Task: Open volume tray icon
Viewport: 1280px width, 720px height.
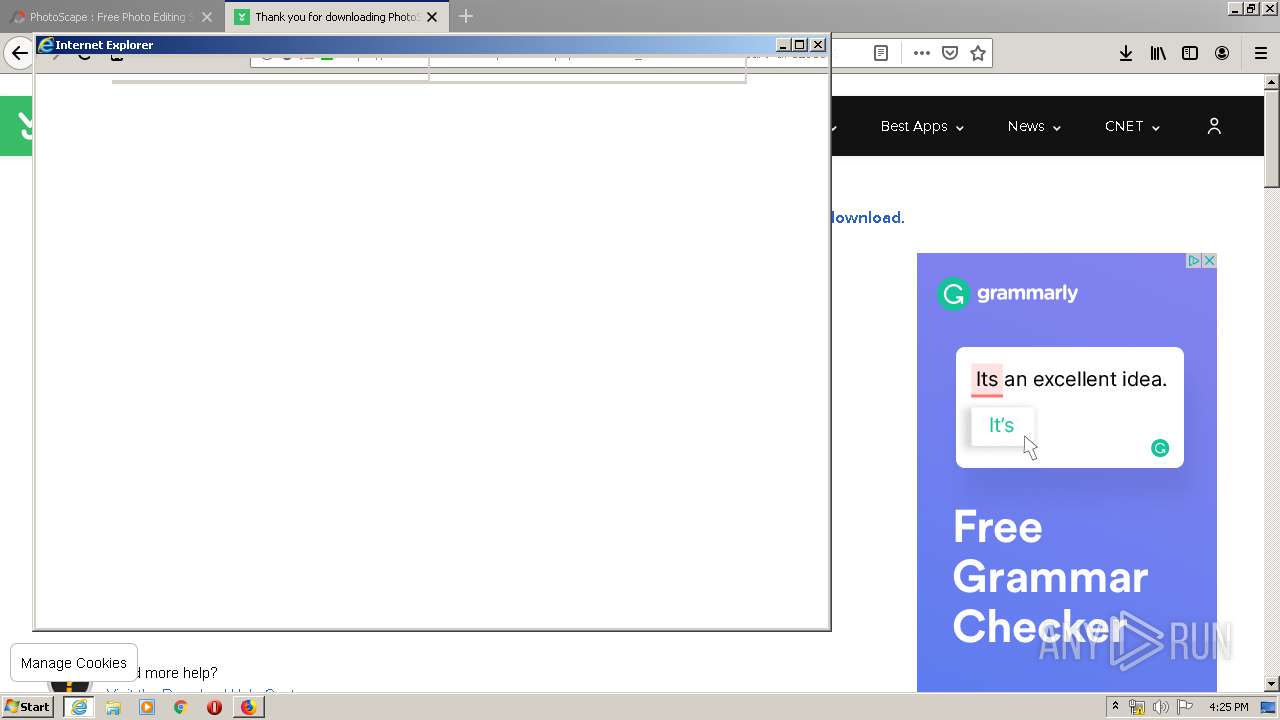Action: pyautogui.click(x=1161, y=707)
